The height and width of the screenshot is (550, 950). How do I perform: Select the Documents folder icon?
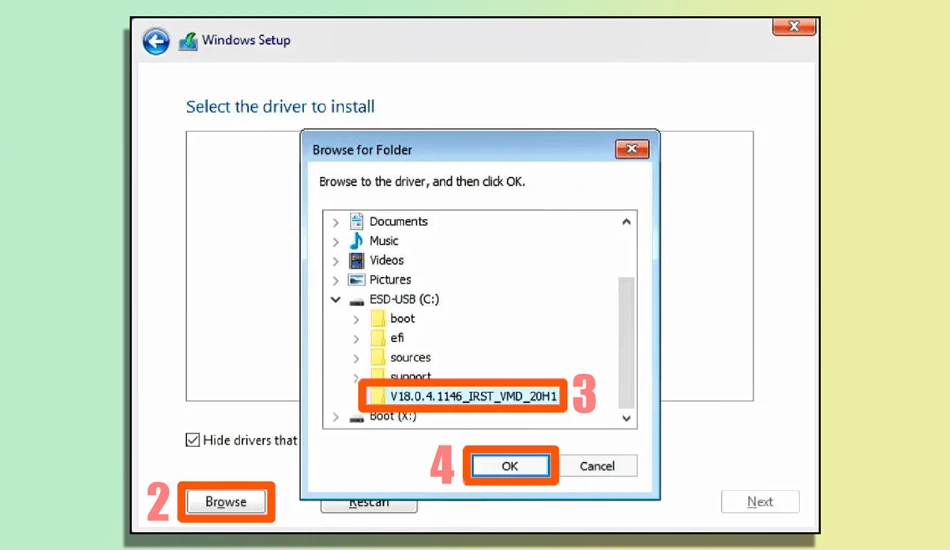(x=356, y=221)
